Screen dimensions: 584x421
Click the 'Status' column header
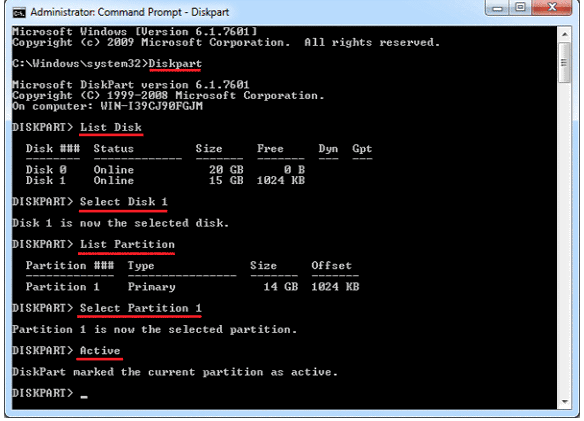coord(114,149)
